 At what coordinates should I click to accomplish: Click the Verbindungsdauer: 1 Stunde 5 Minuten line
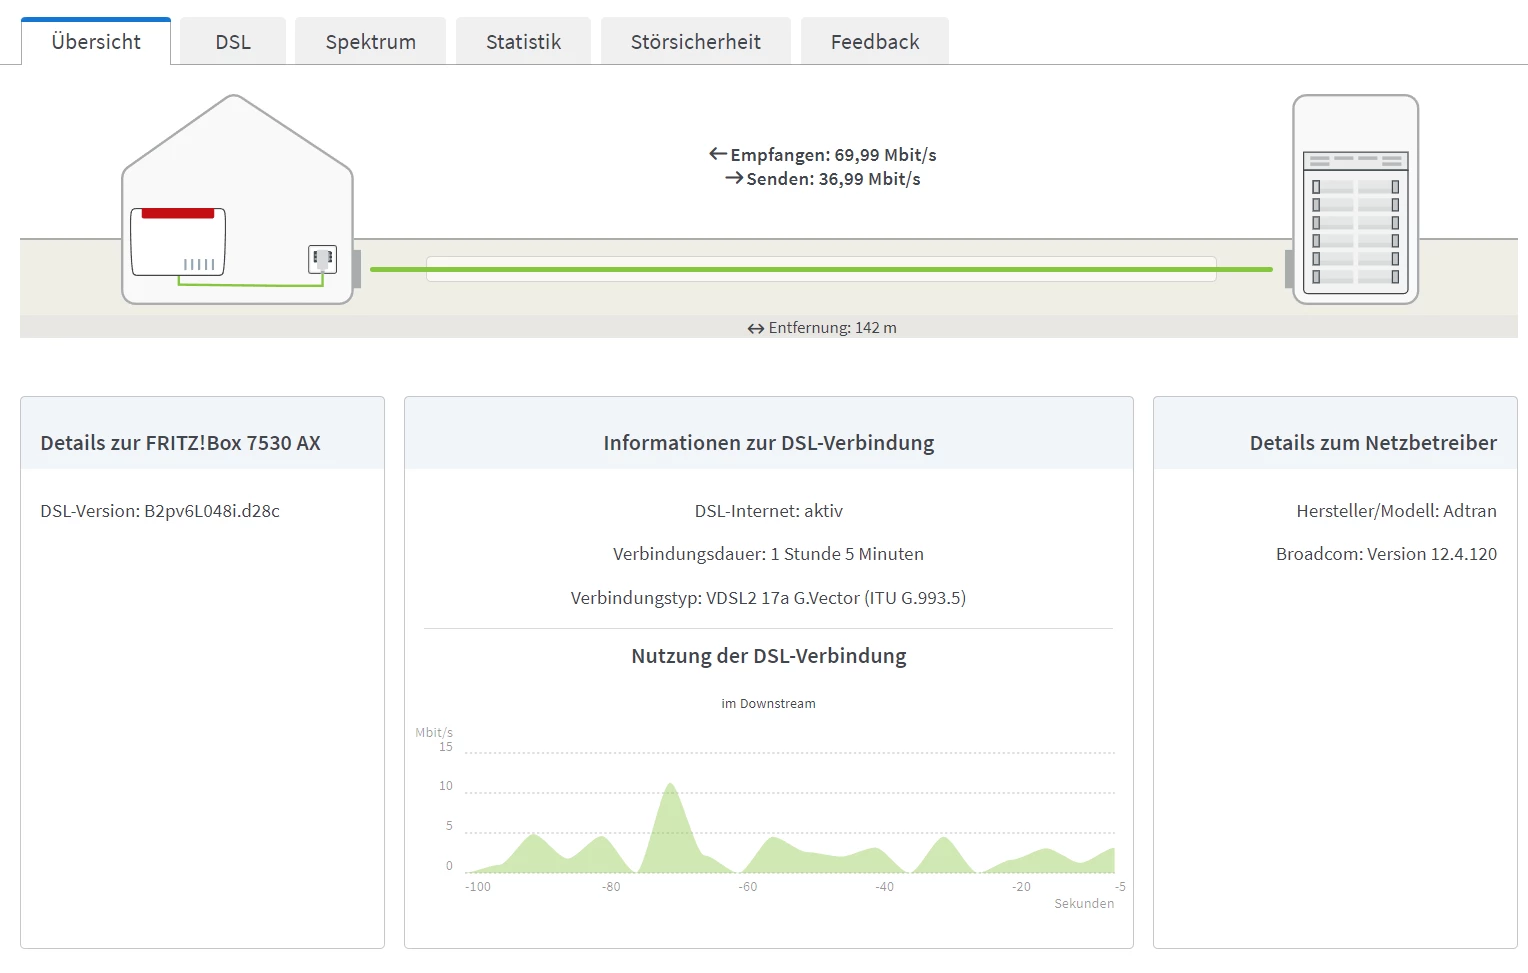pyautogui.click(x=768, y=554)
